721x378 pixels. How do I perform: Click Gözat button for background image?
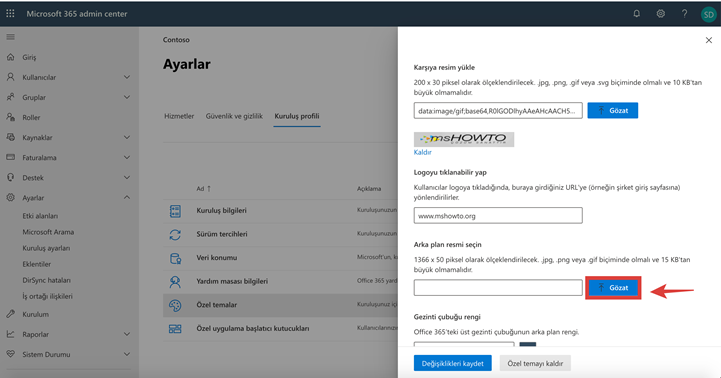pyautogui.click(x=612, y=288)
